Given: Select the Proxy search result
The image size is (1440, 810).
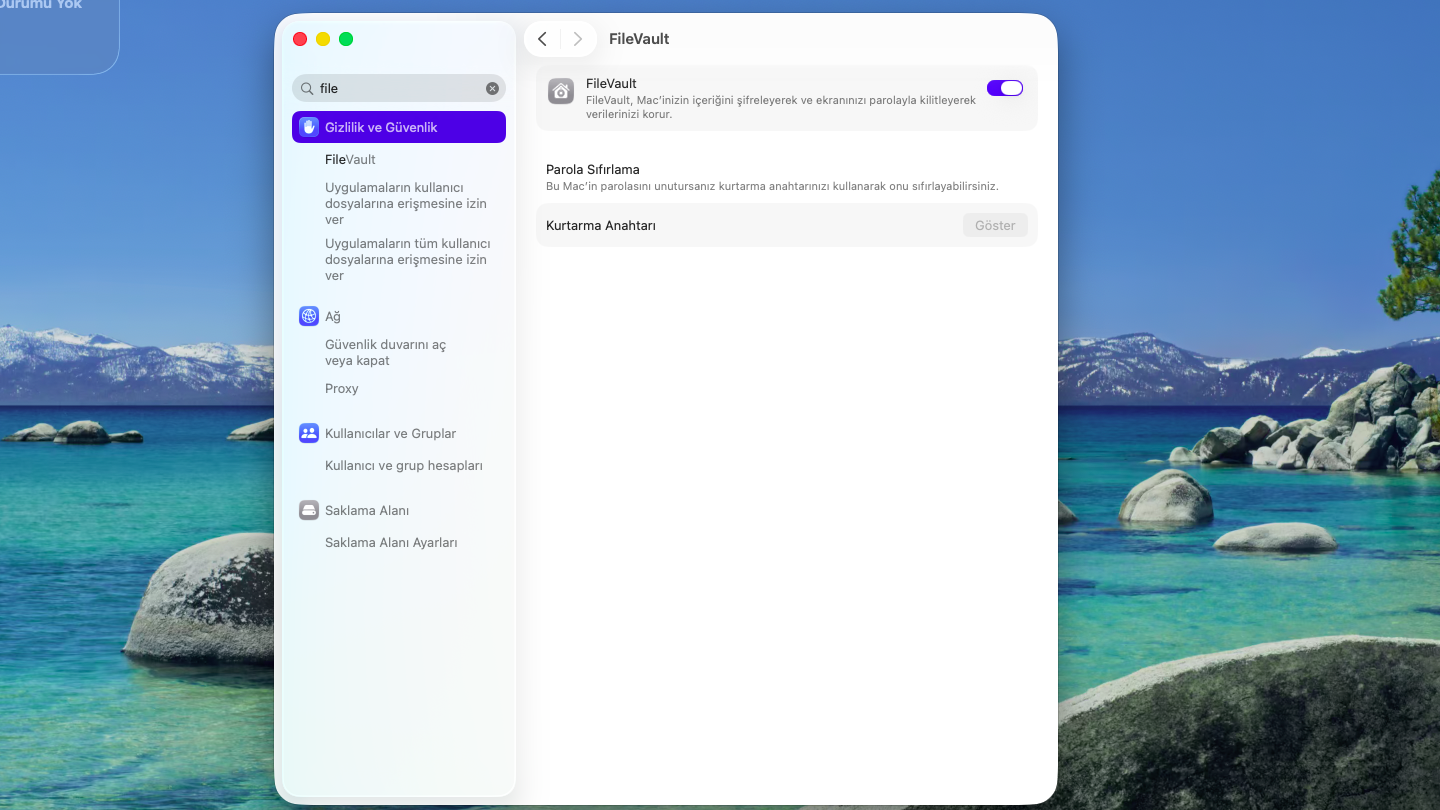Looking at the screenshot, I should (x=341, y=388).
